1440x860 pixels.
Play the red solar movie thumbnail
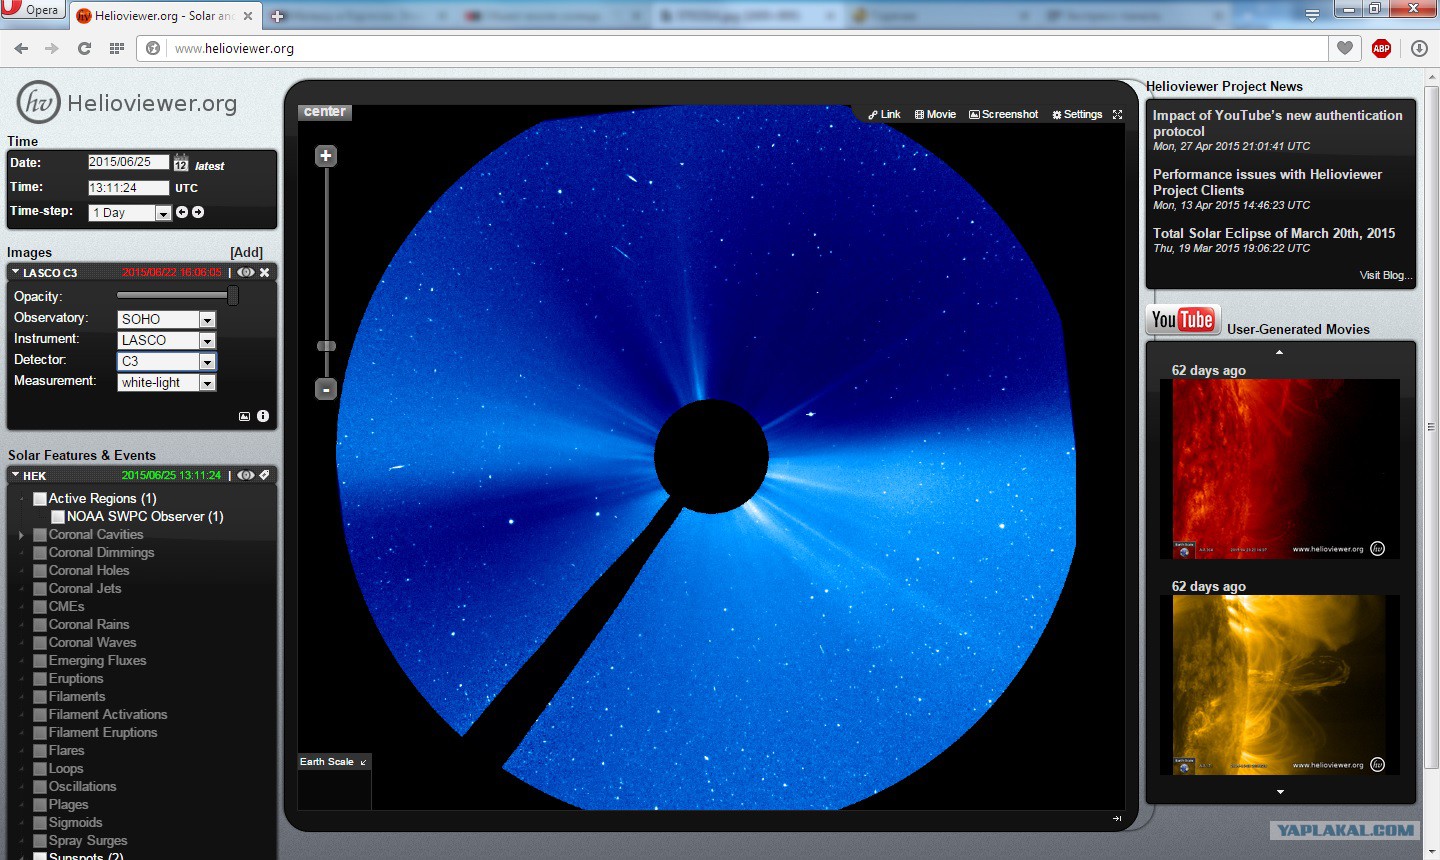tap(1280, 469)
